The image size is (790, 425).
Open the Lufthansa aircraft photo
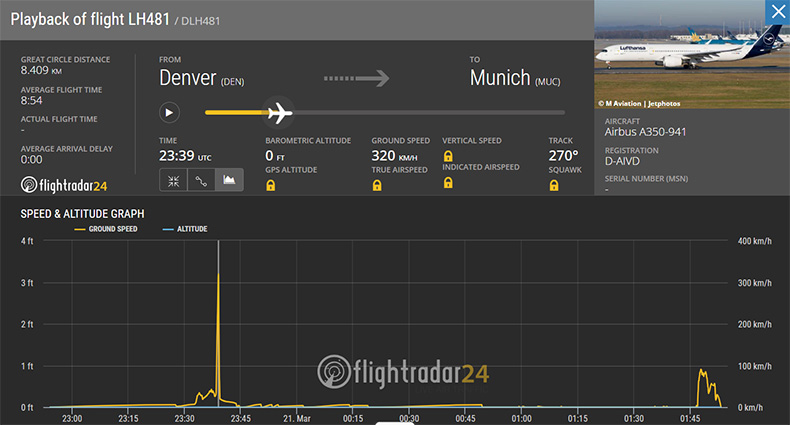coord(692,50)
